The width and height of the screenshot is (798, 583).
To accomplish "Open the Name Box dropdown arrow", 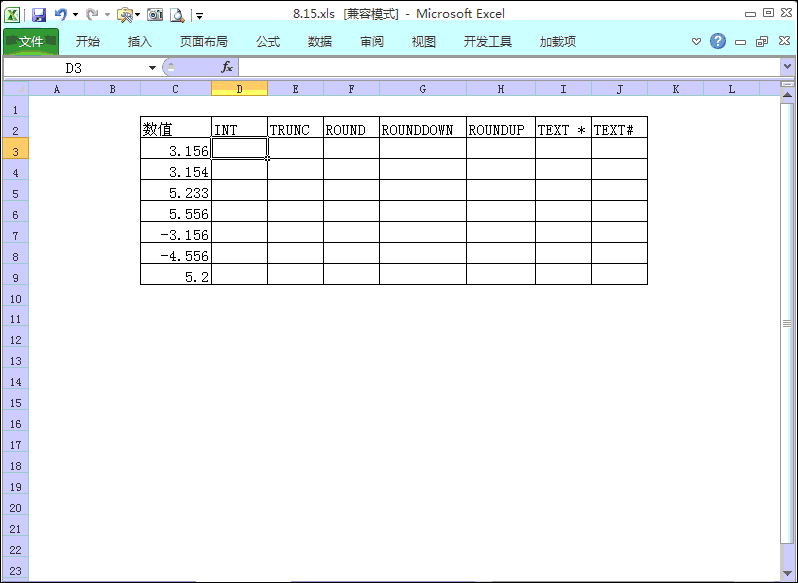I will (152, 68).
